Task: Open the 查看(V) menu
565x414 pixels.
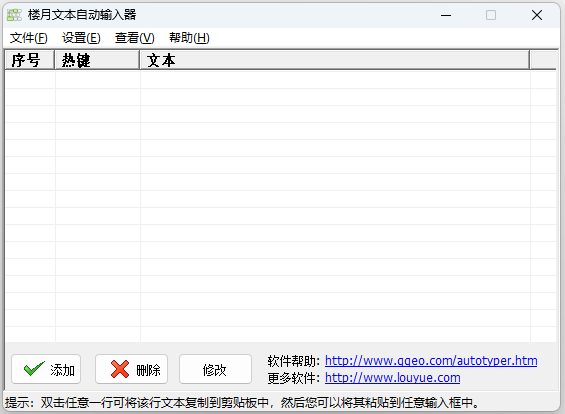Action: 134,38
